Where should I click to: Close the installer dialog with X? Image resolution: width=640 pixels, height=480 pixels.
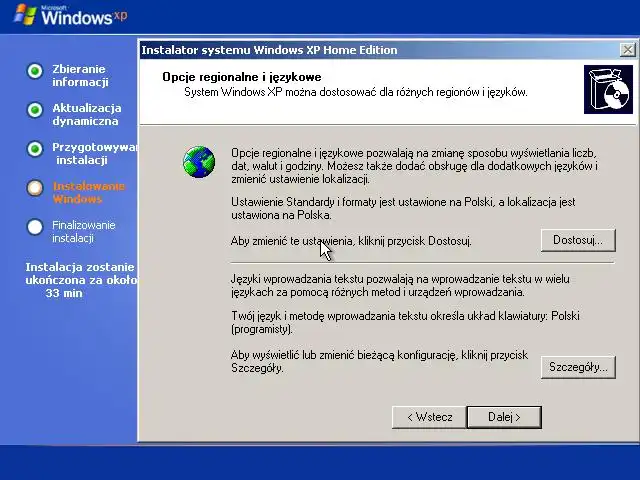(627, 50)
